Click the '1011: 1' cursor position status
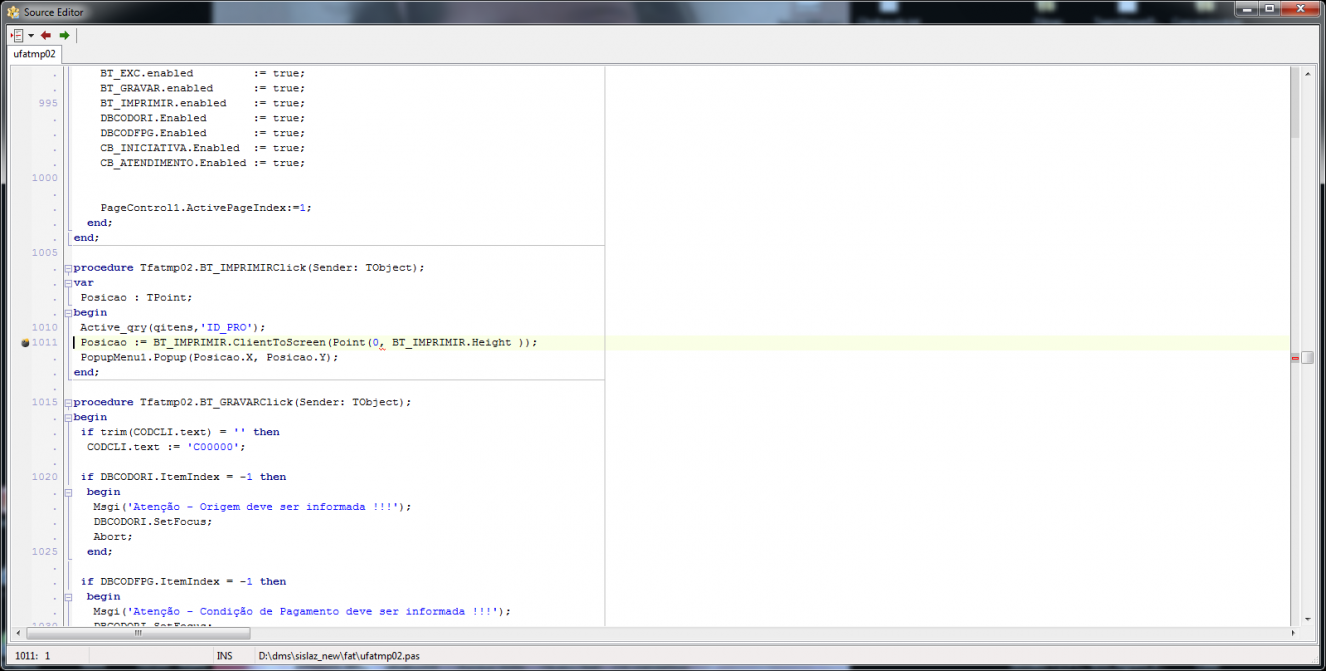This screenshot has width=1326, height=671. click(x=33, y=656)
